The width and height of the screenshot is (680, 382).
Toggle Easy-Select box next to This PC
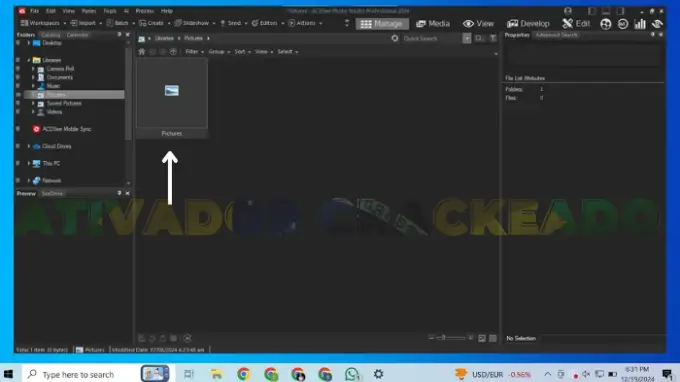tap(18, 163)
